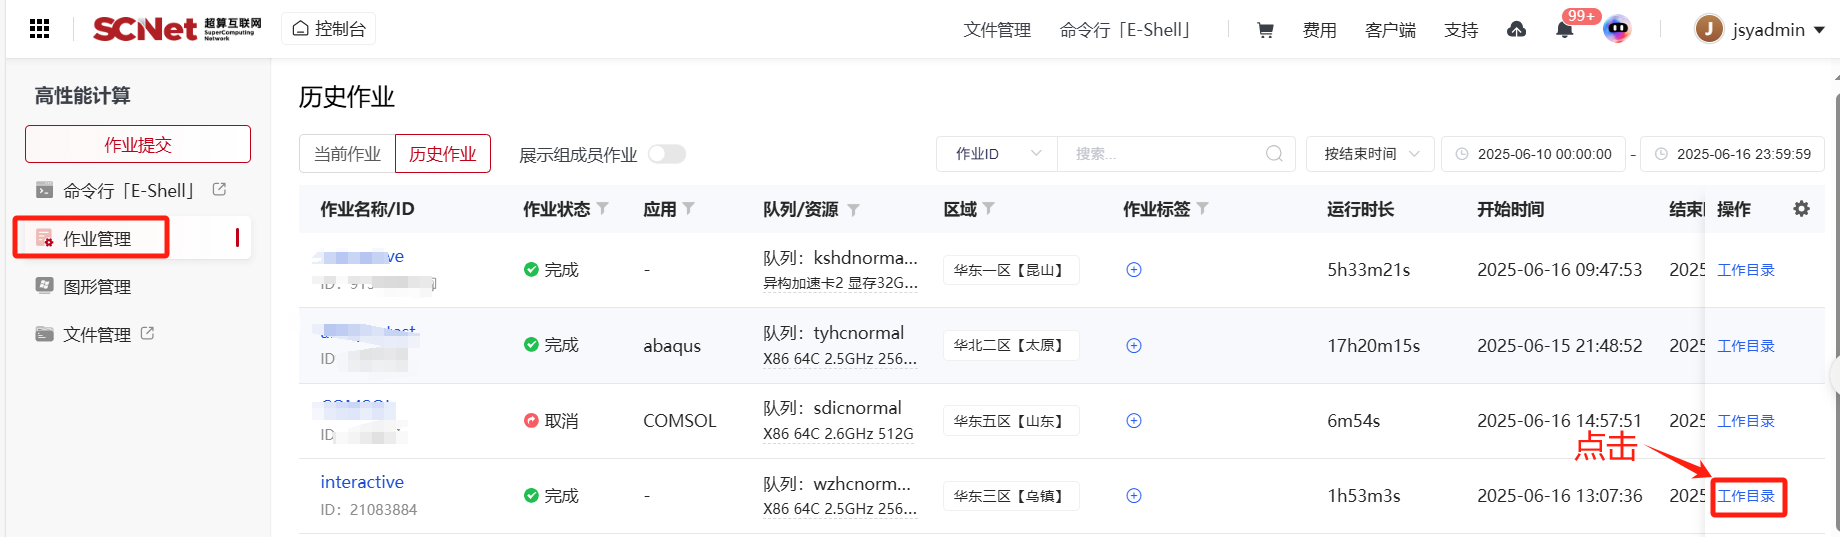
Task: Switch to the 当前作业 tab
Action: pyautogui.click(x=347, y=154)
